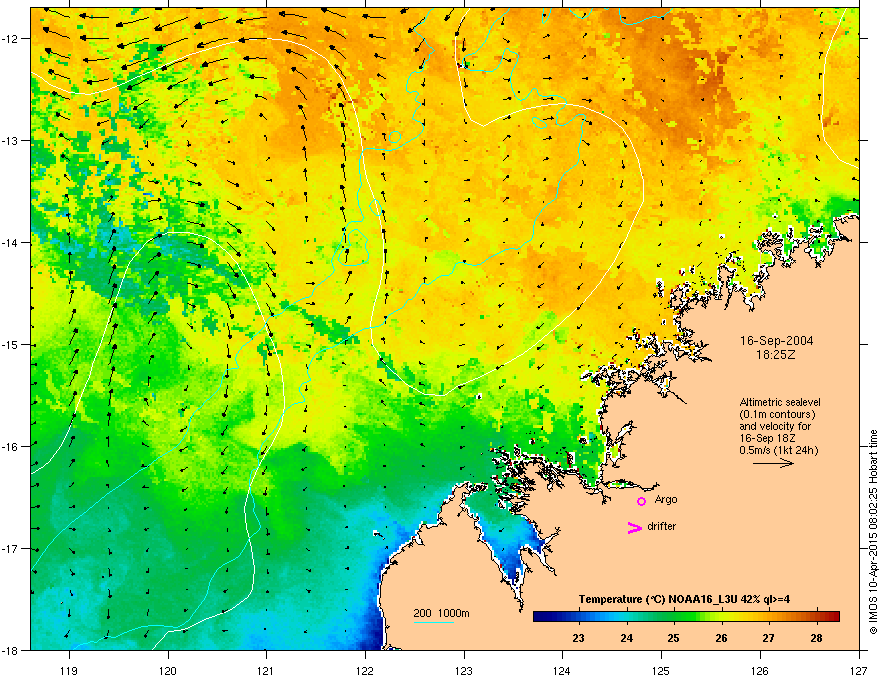Click the '23' temperature scale value
880x680 pixels.
point(578,638)
